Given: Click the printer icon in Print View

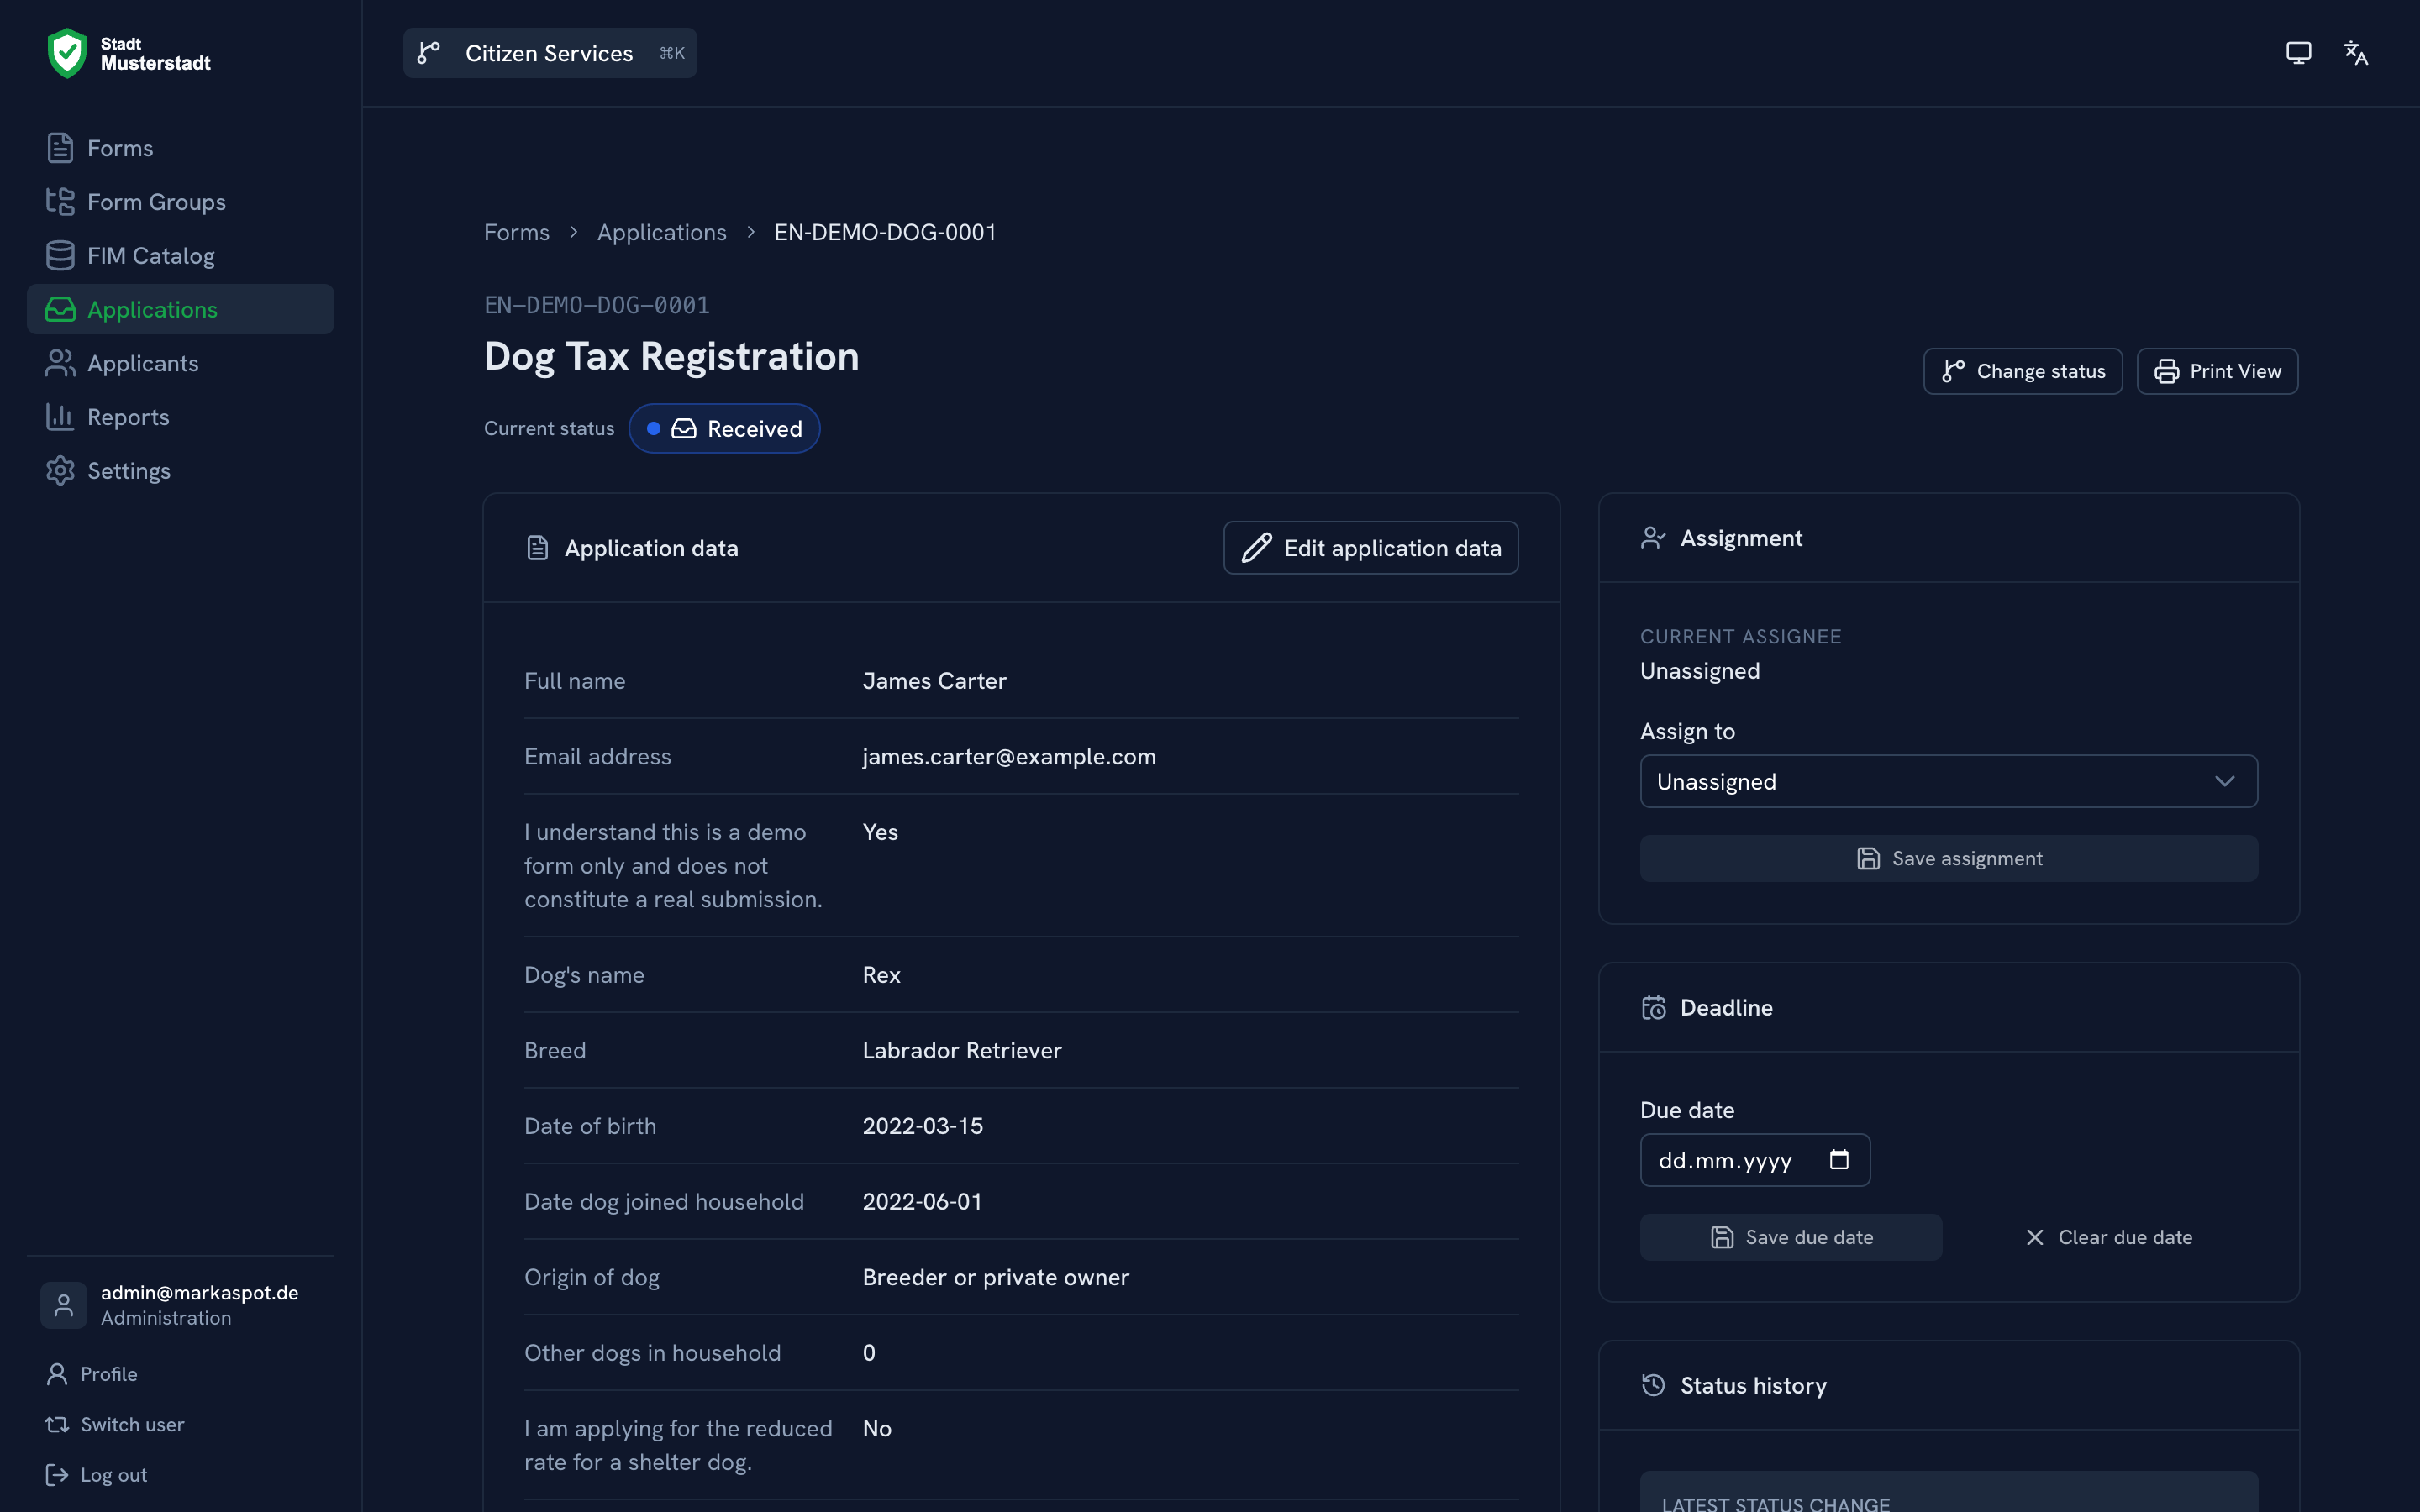Looking at the screenshot, I should pyautogui.click(x=2166, y=371).
